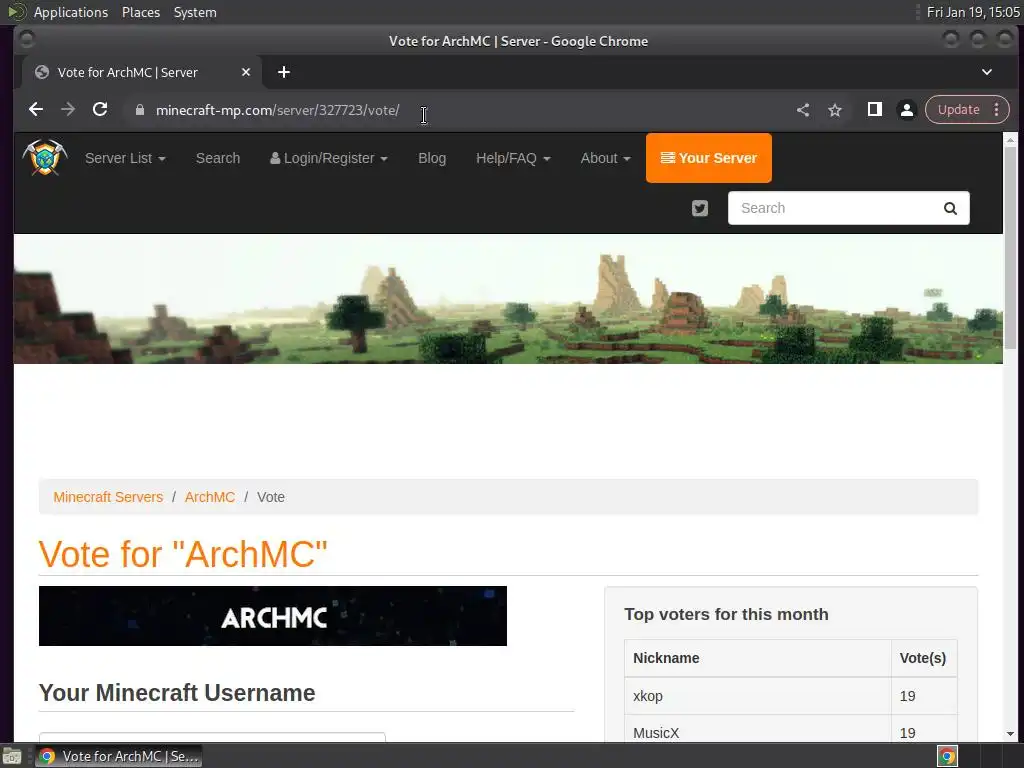1024x768 pixels.
Task: Open Chrome's three-dot menu
Action: pyautogui.click(x=997, y=110)
